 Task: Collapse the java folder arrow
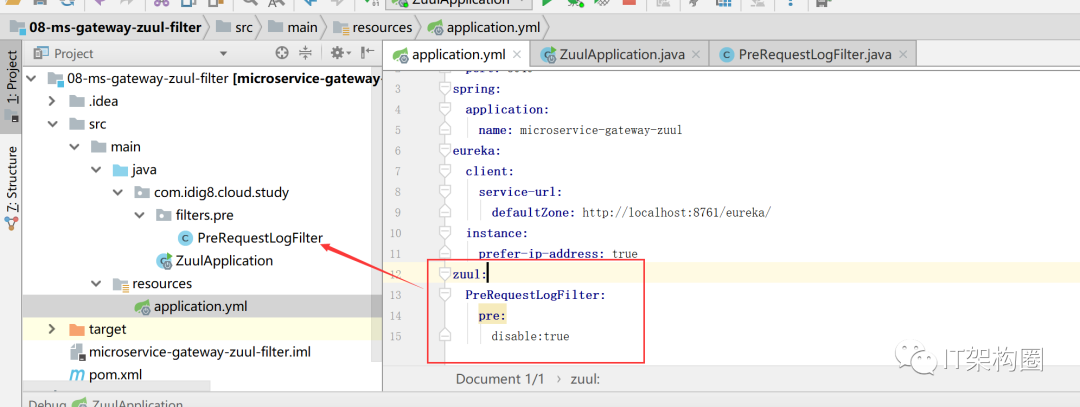point(96,169)
